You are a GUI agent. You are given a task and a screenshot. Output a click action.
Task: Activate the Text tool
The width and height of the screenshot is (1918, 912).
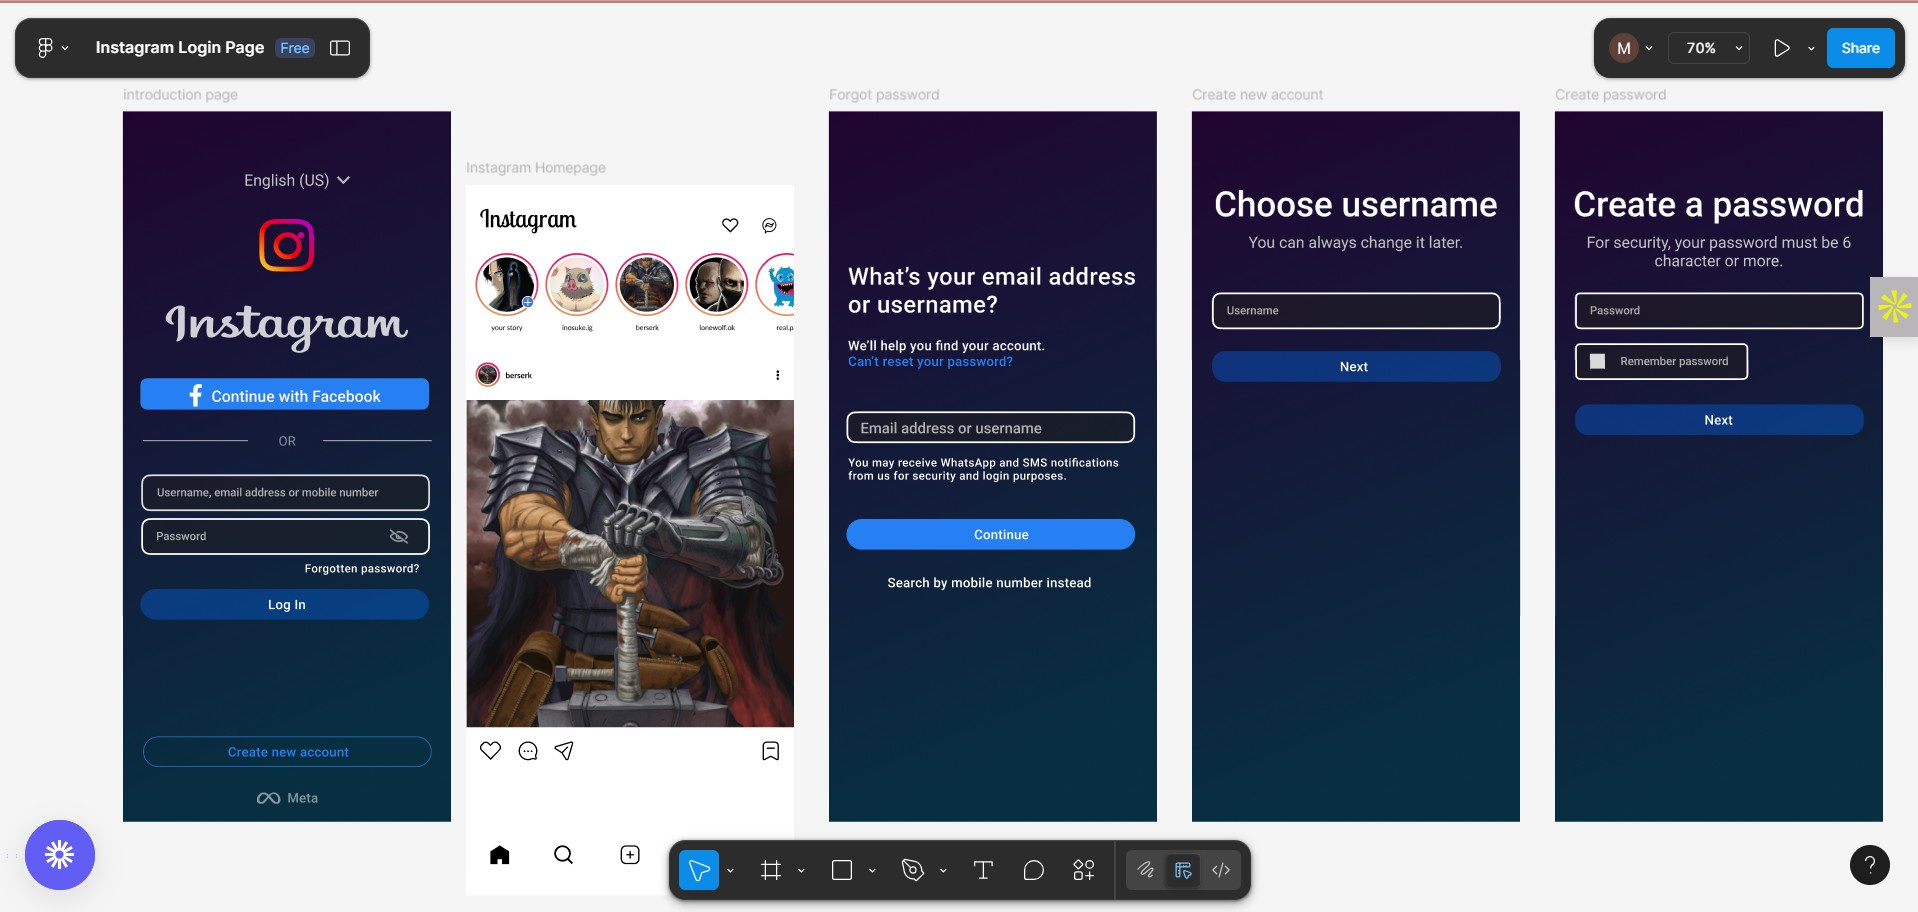pyautogui.click(x=983, y=870)
